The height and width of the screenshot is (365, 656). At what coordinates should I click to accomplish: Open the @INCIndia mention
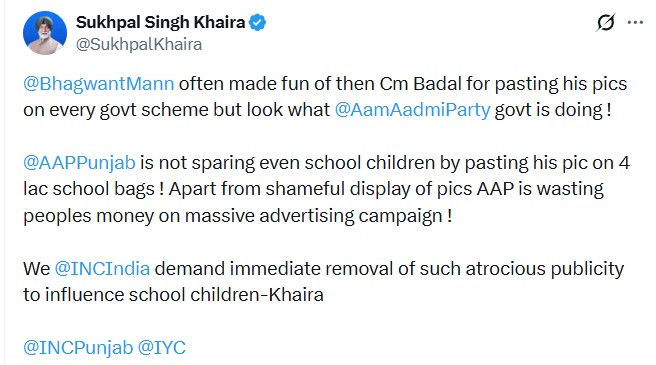click(102, 268)
